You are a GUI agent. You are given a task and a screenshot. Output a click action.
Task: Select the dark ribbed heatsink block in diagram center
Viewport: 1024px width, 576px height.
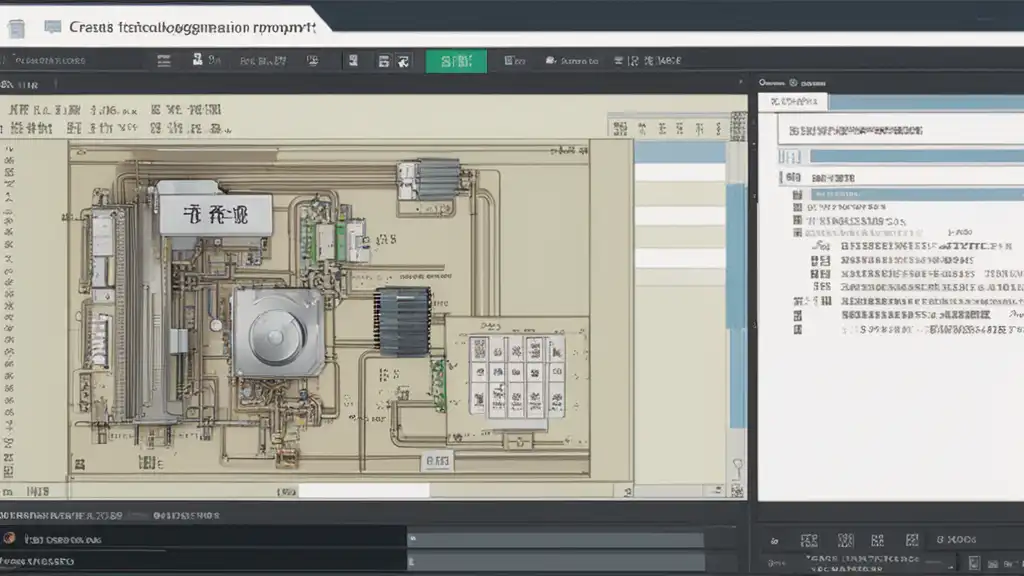coord(402,321)
